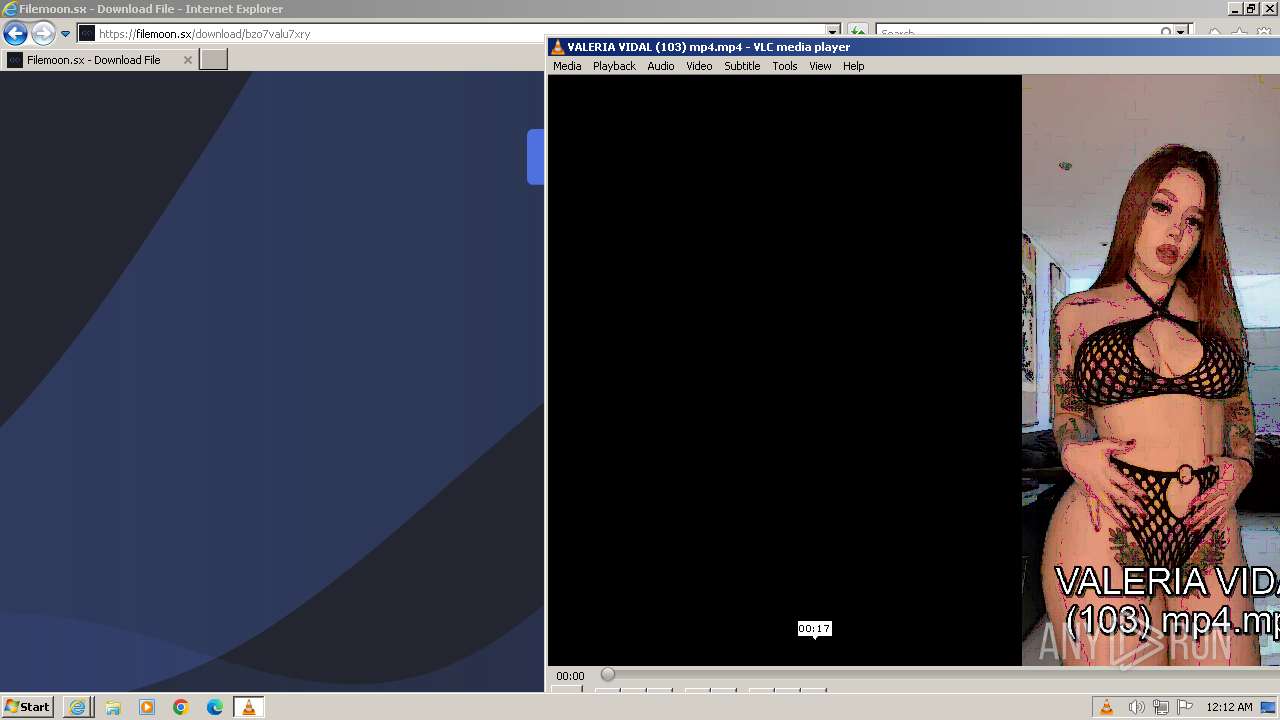Minimize the Internet Explorer window
The width and height of the screenshot is (1280, 720).
tap(1235, 8)
